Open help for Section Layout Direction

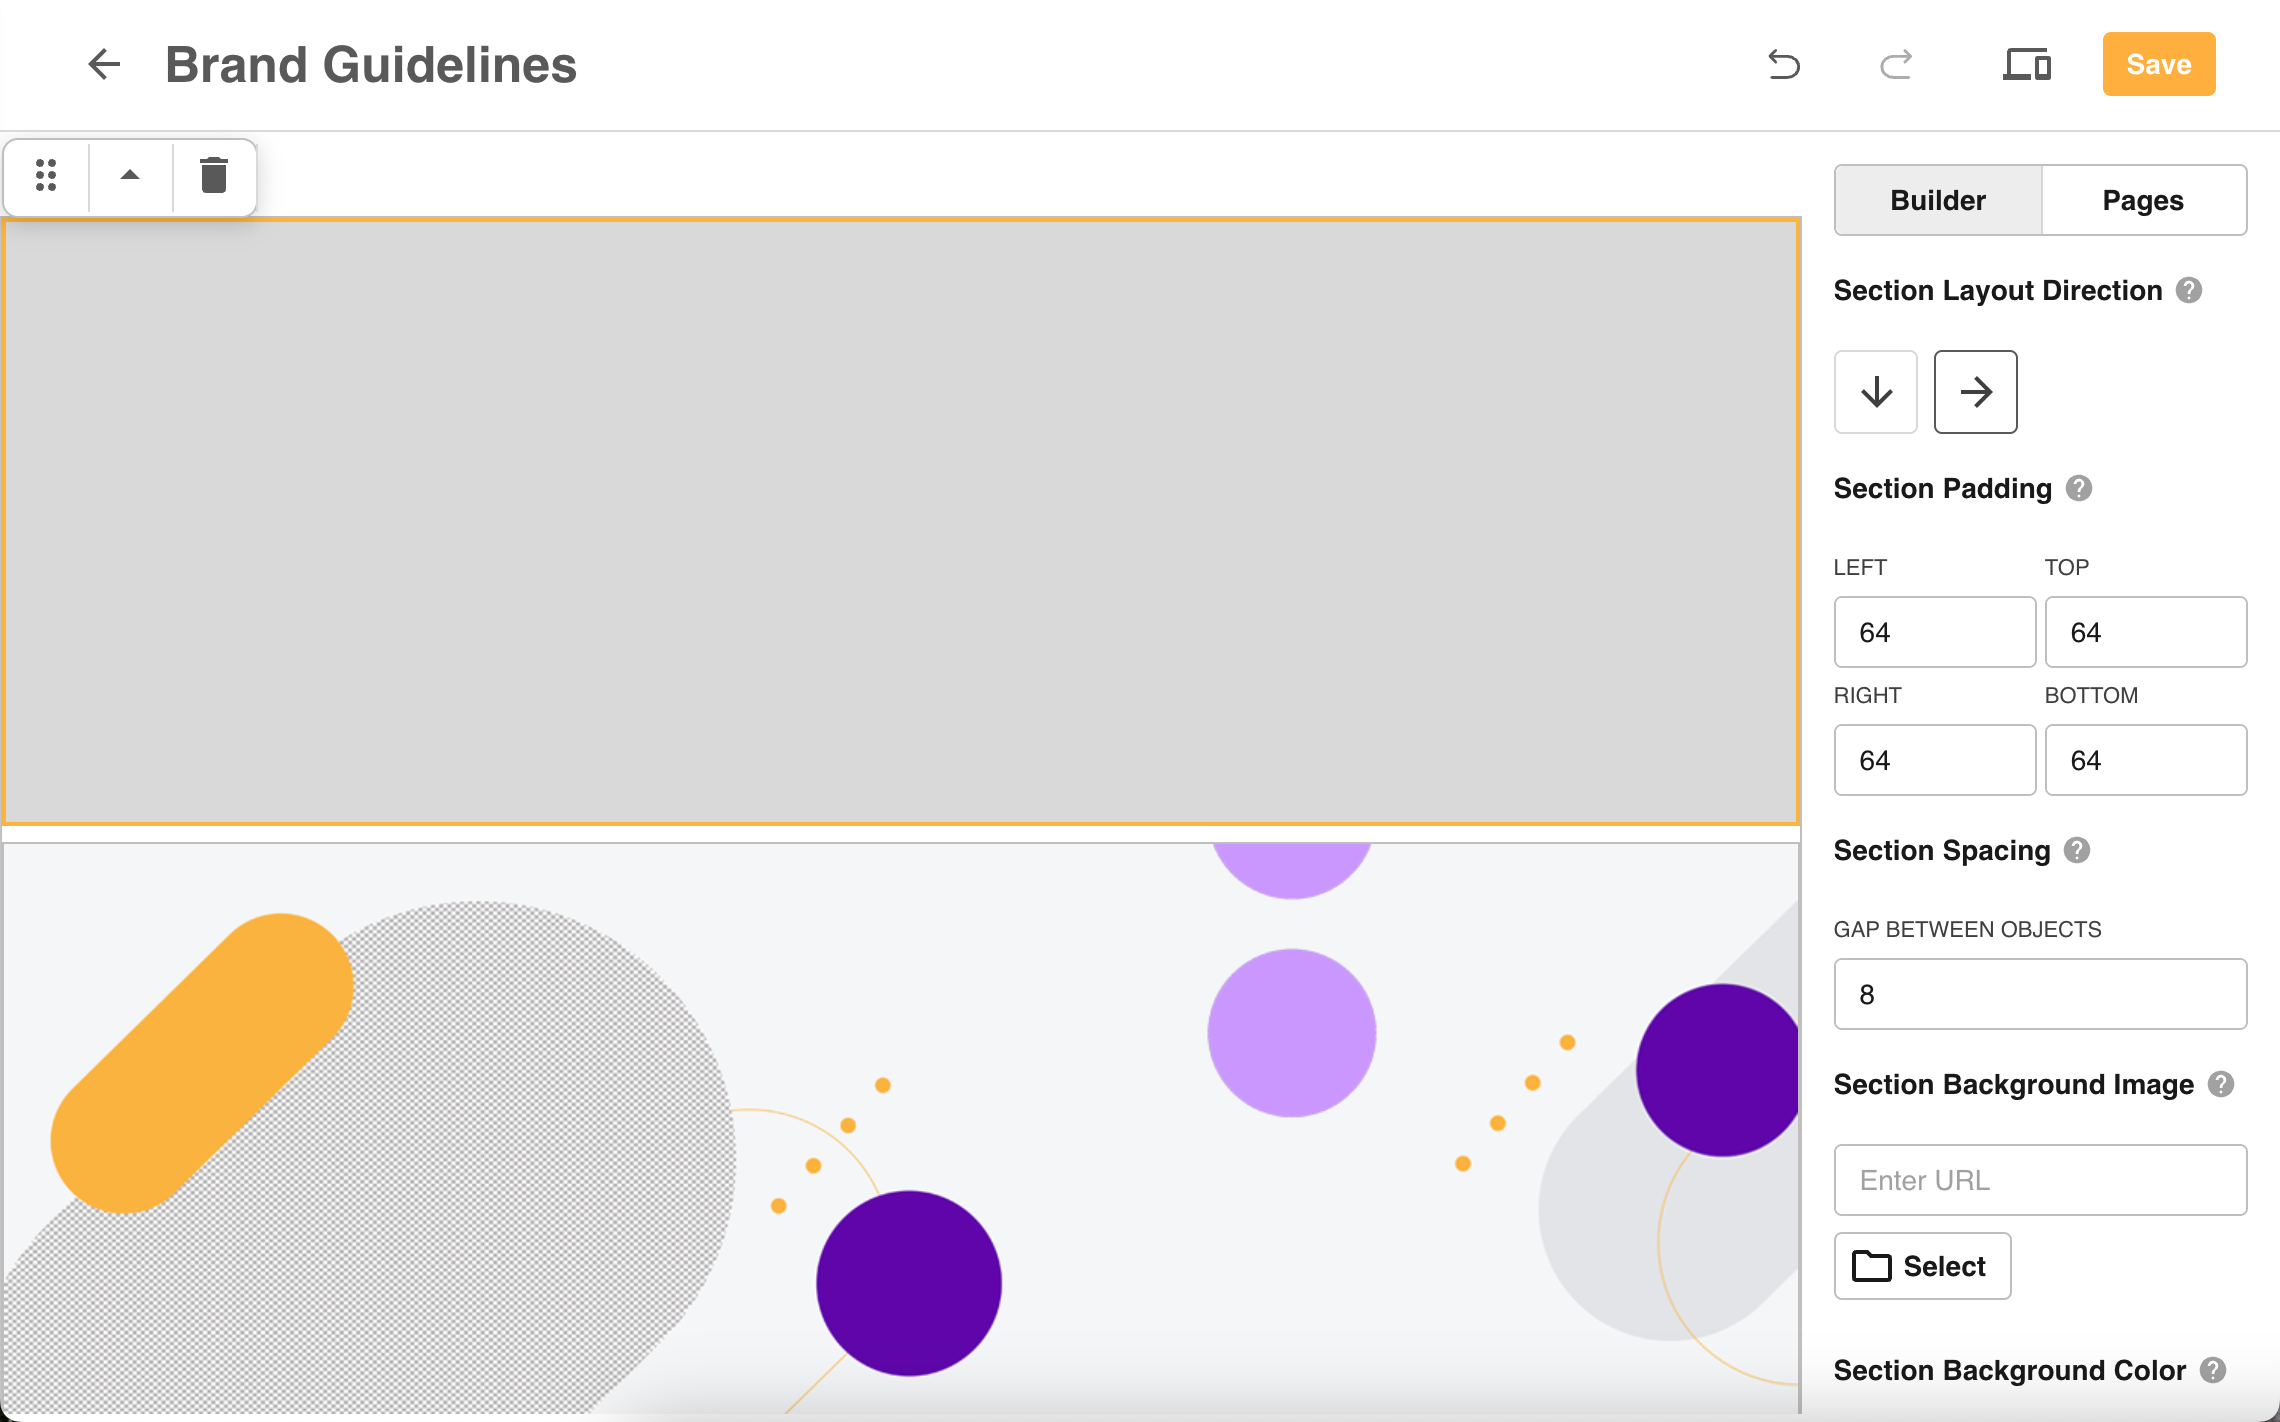pyautogui.click(x=2189, y=290)
